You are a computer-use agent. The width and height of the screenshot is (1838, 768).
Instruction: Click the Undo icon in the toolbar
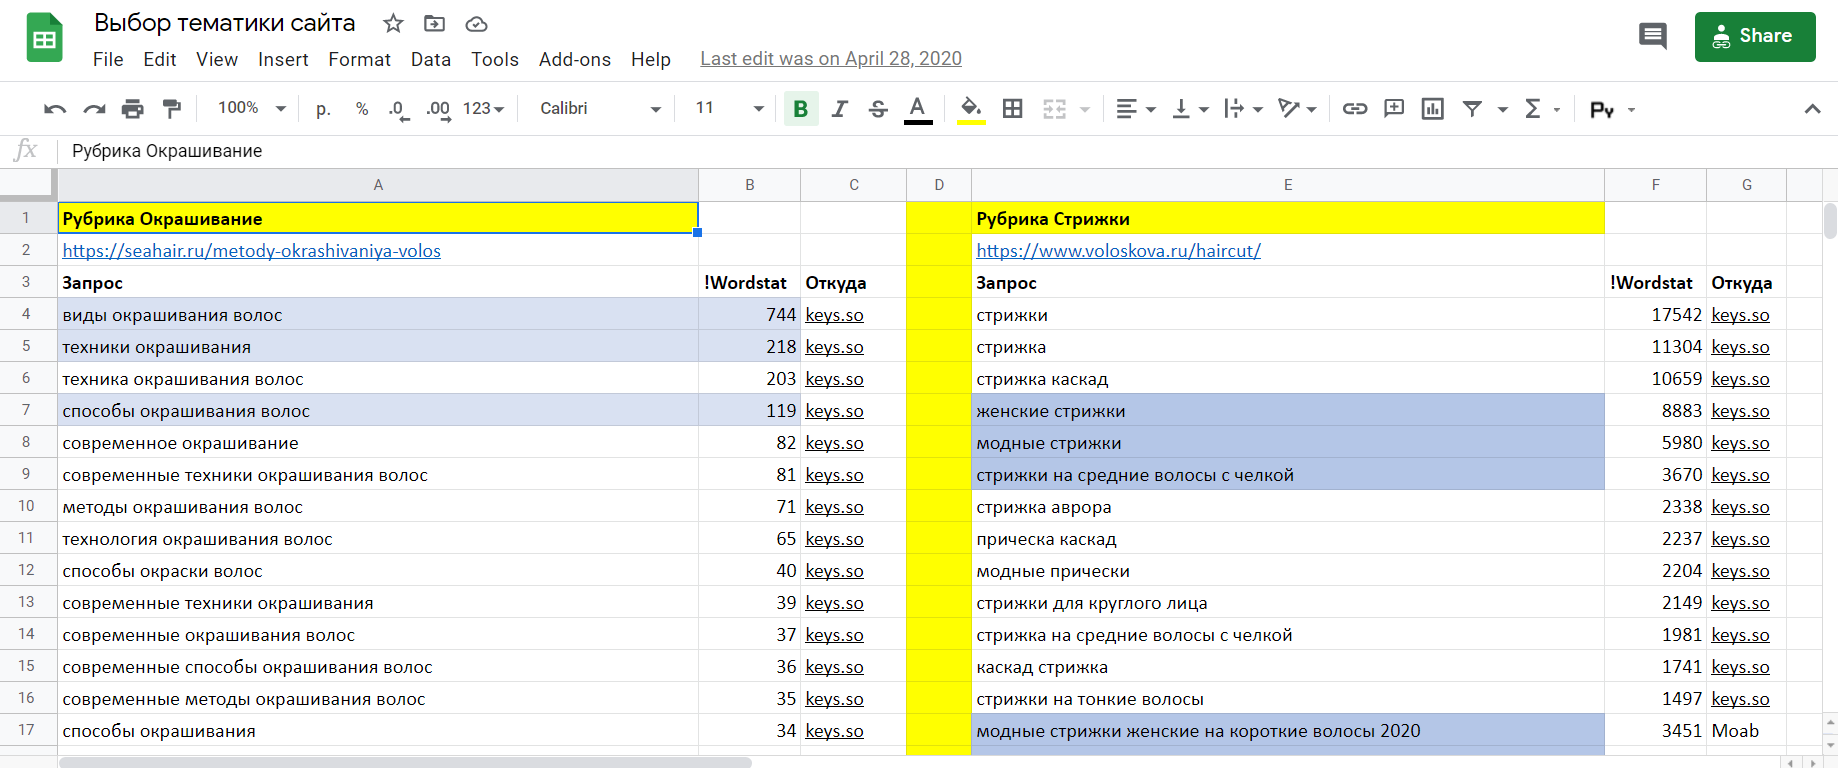point(55,109)
